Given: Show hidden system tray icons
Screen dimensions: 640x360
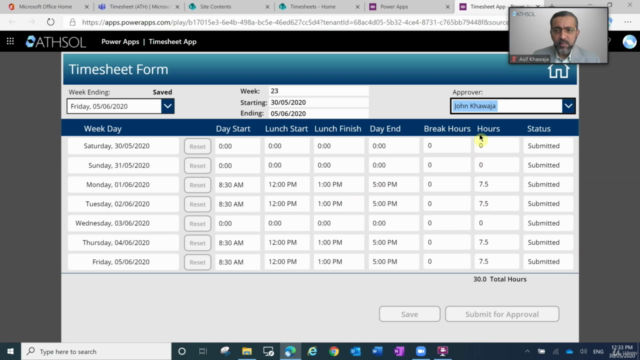Looking at the screenshot, I should 527,351.
